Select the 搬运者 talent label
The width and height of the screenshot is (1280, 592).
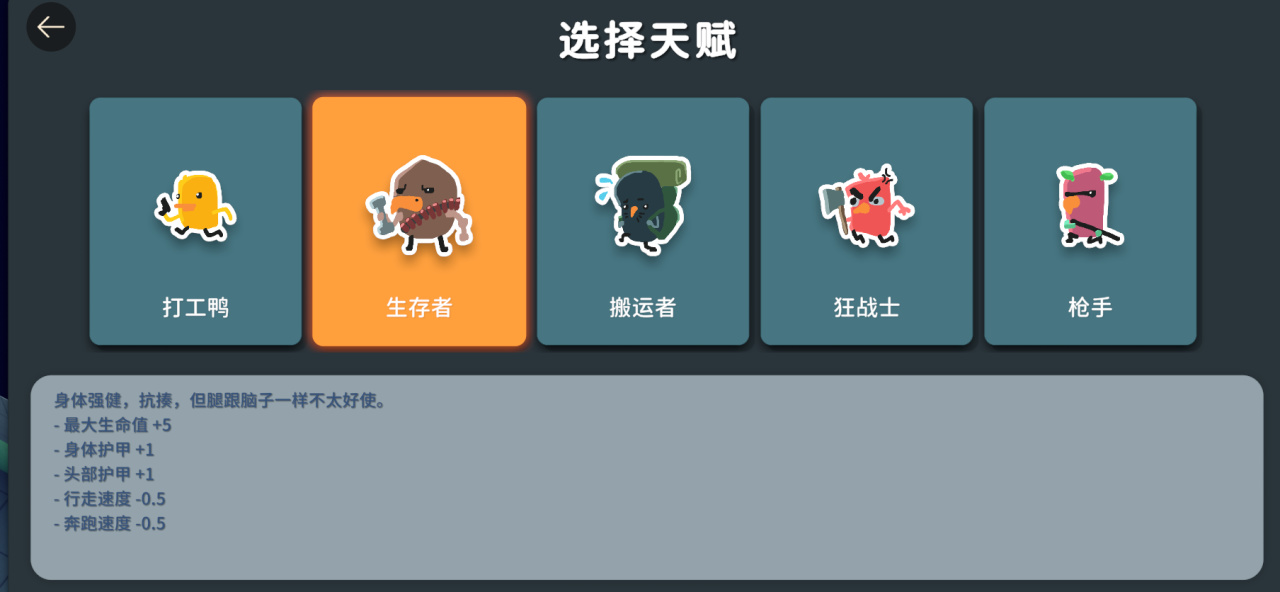[x=642, y=307]
